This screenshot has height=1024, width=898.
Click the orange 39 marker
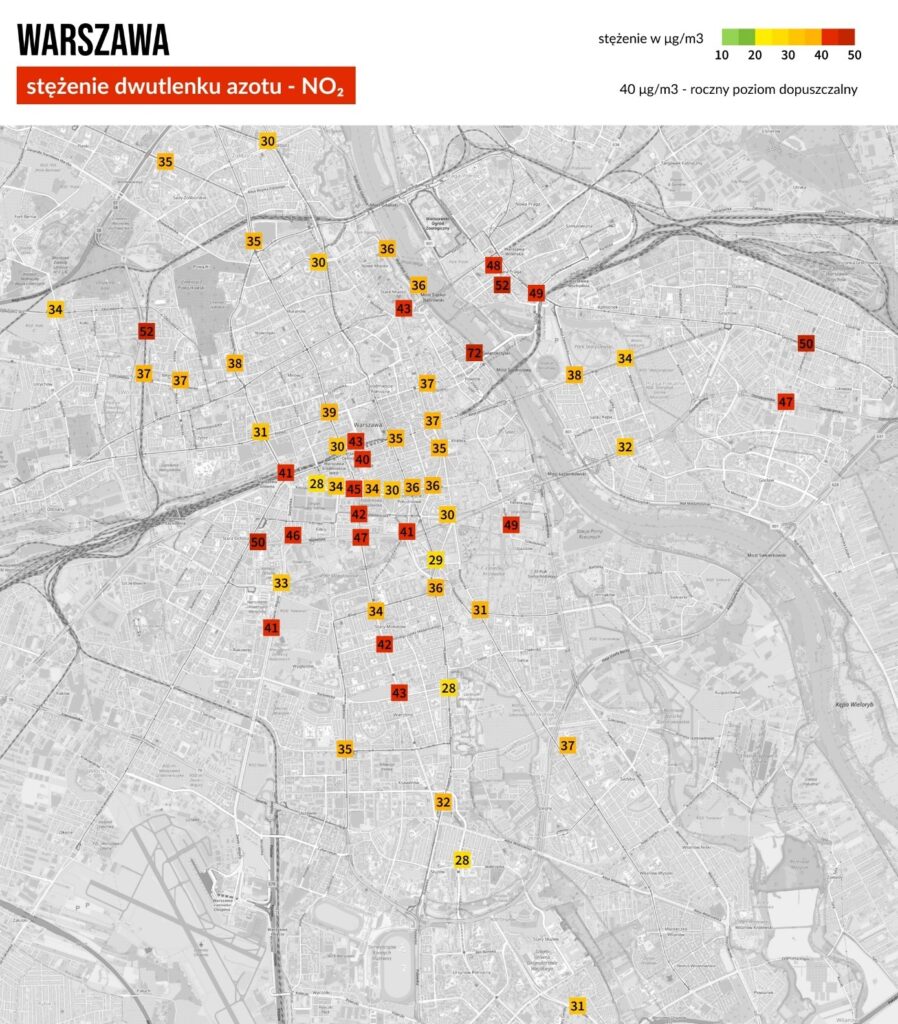[329, 412]
